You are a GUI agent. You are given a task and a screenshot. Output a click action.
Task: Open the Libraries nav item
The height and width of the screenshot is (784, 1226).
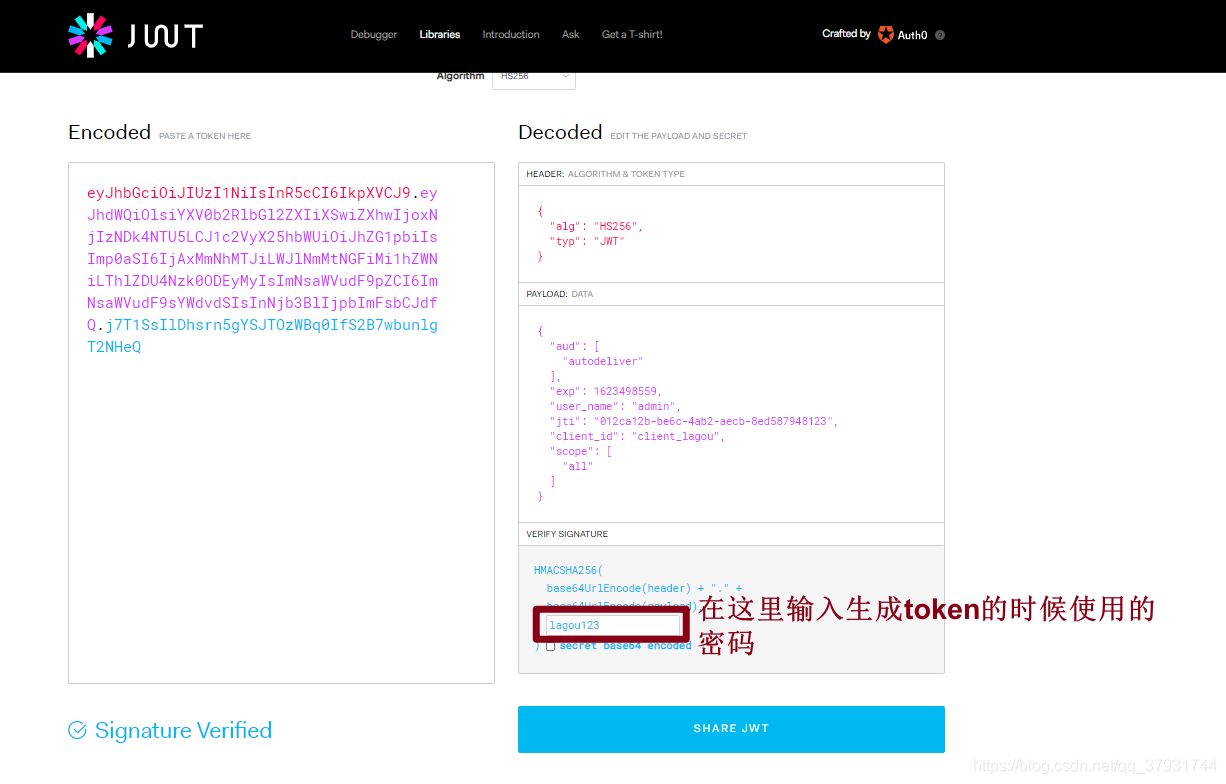point(440,34)
